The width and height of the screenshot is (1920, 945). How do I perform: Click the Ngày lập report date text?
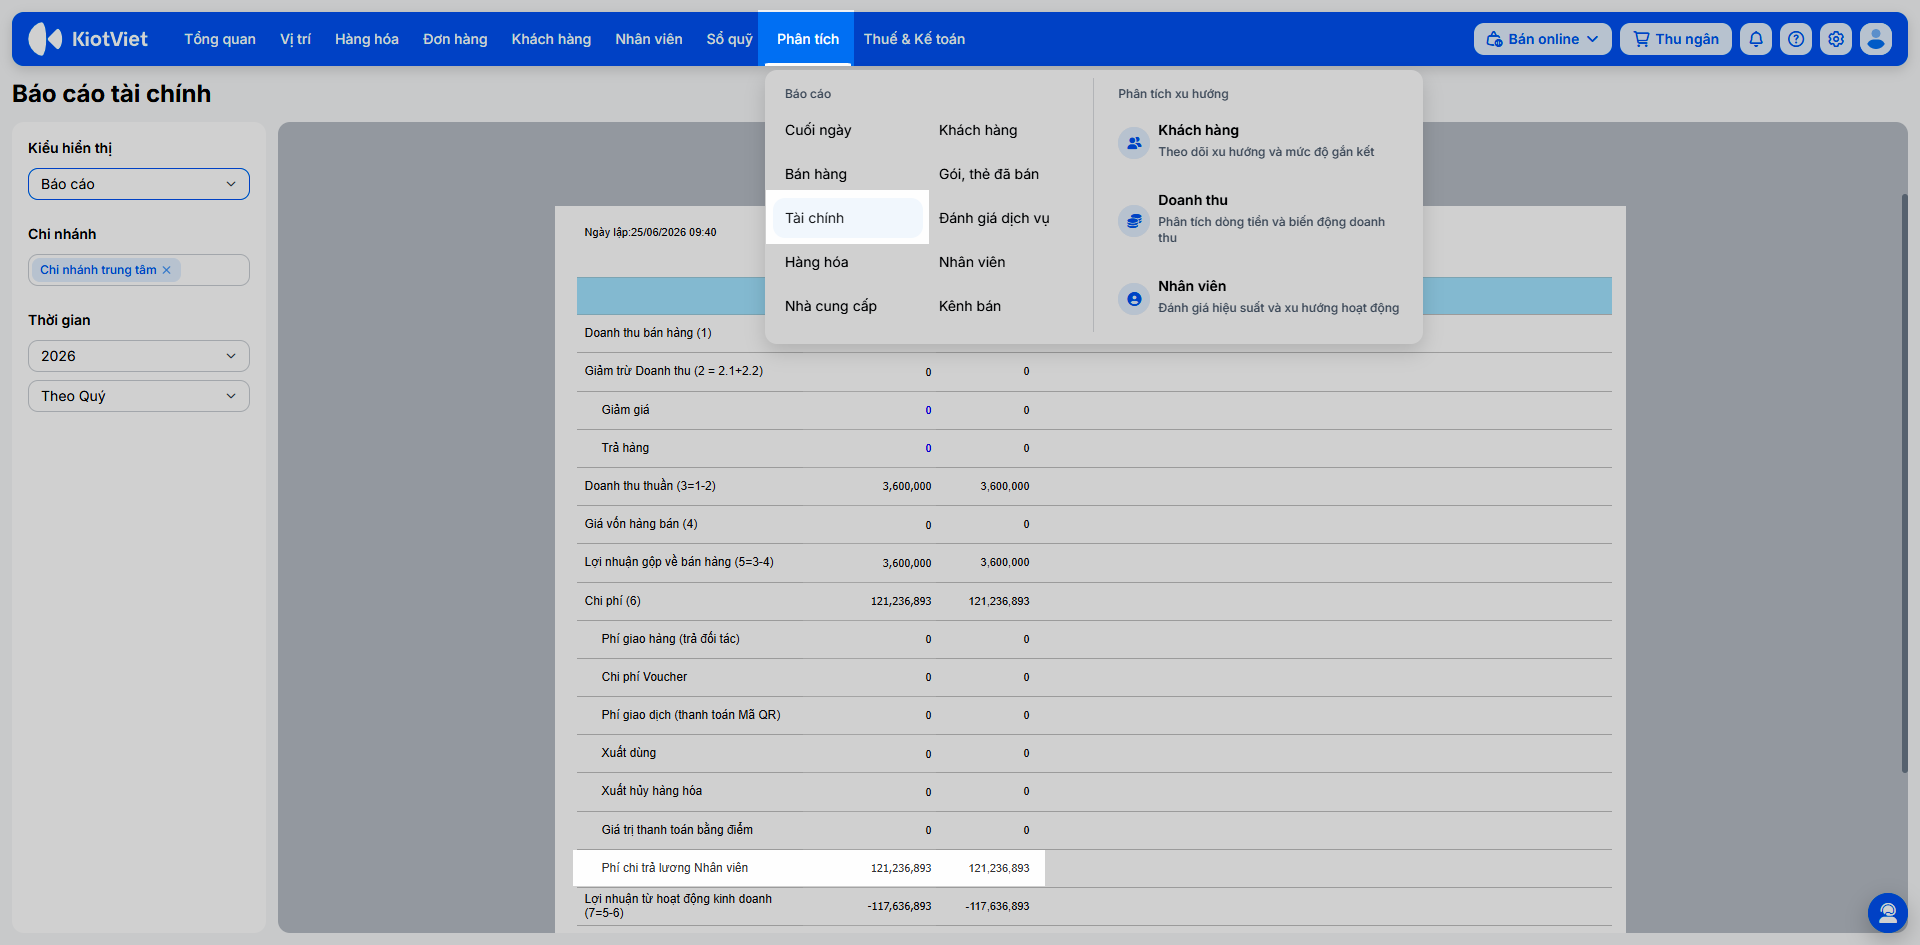point(650,232)
